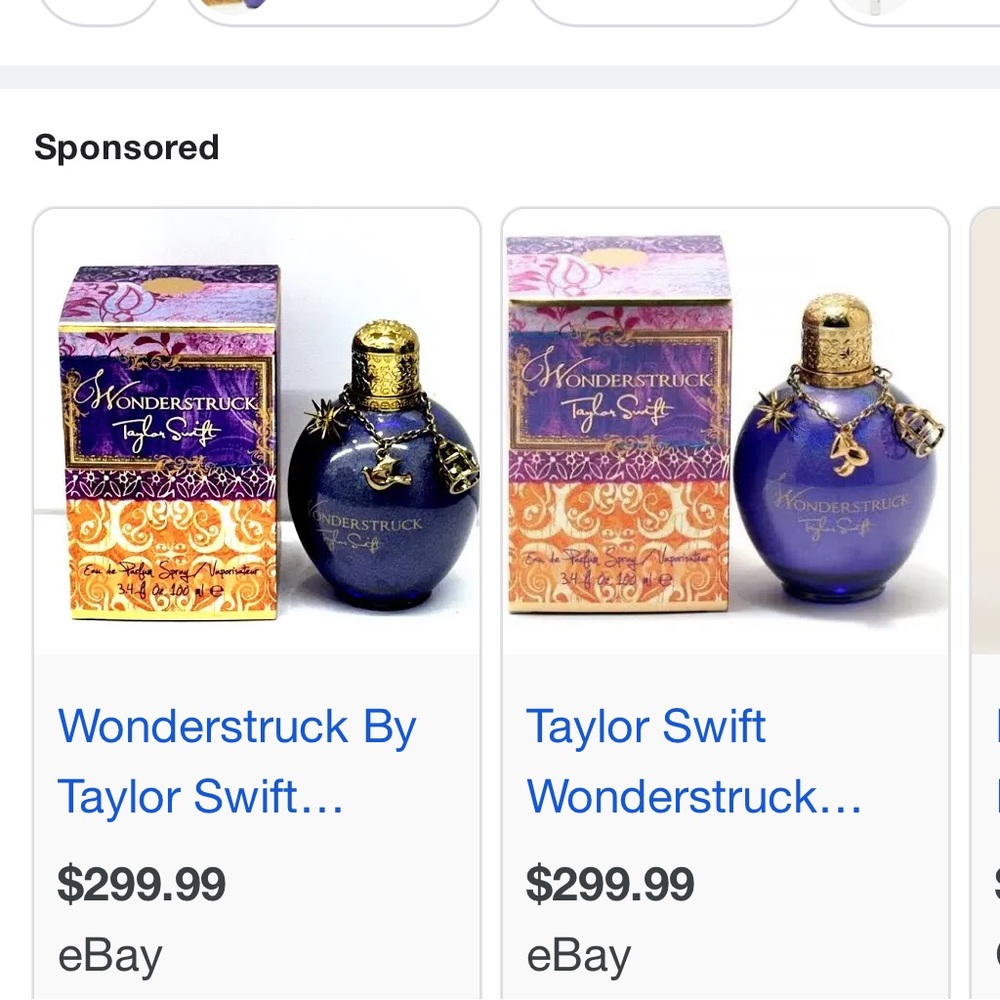The height and width of the screenshot is (1000, 1000).
Task: Click the $299.99 price on the first card
Action: [142, 884]
